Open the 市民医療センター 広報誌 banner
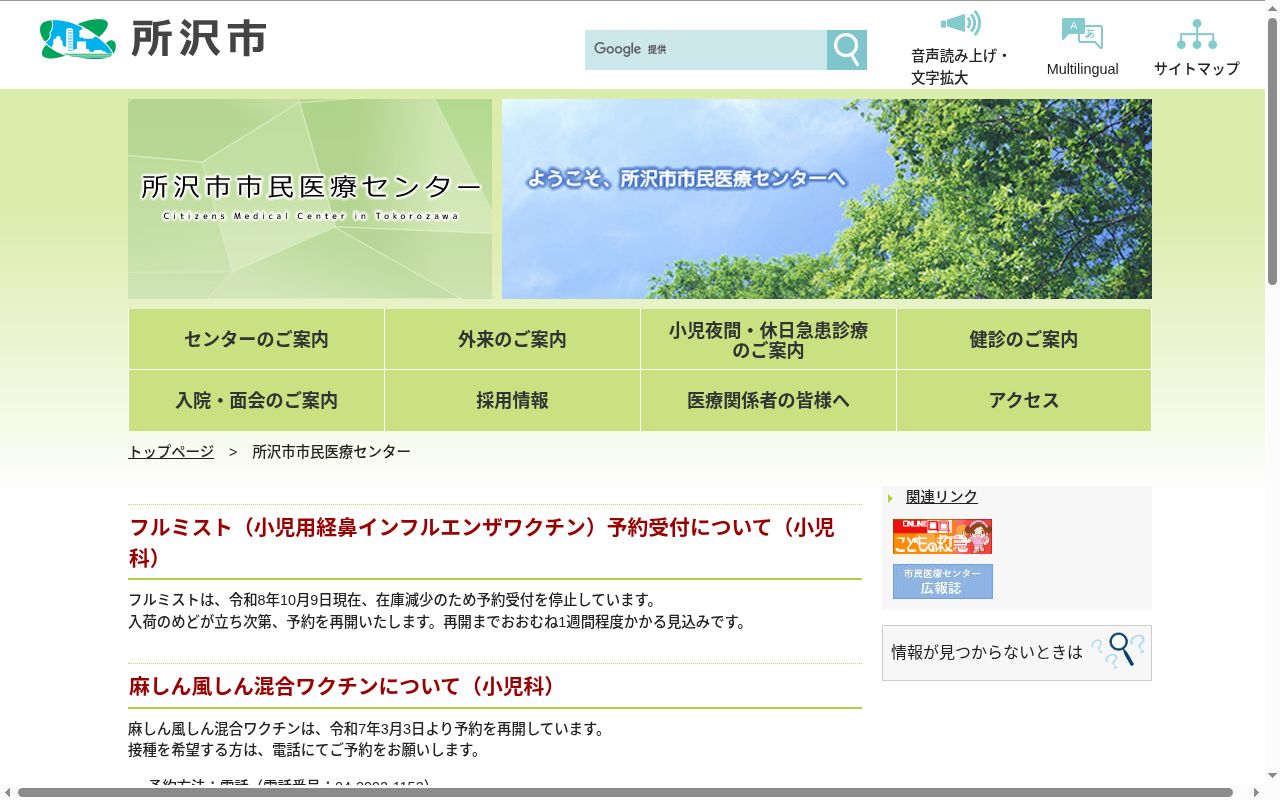The height and width of the screenshot is (800, 1280). coord(942,581)
